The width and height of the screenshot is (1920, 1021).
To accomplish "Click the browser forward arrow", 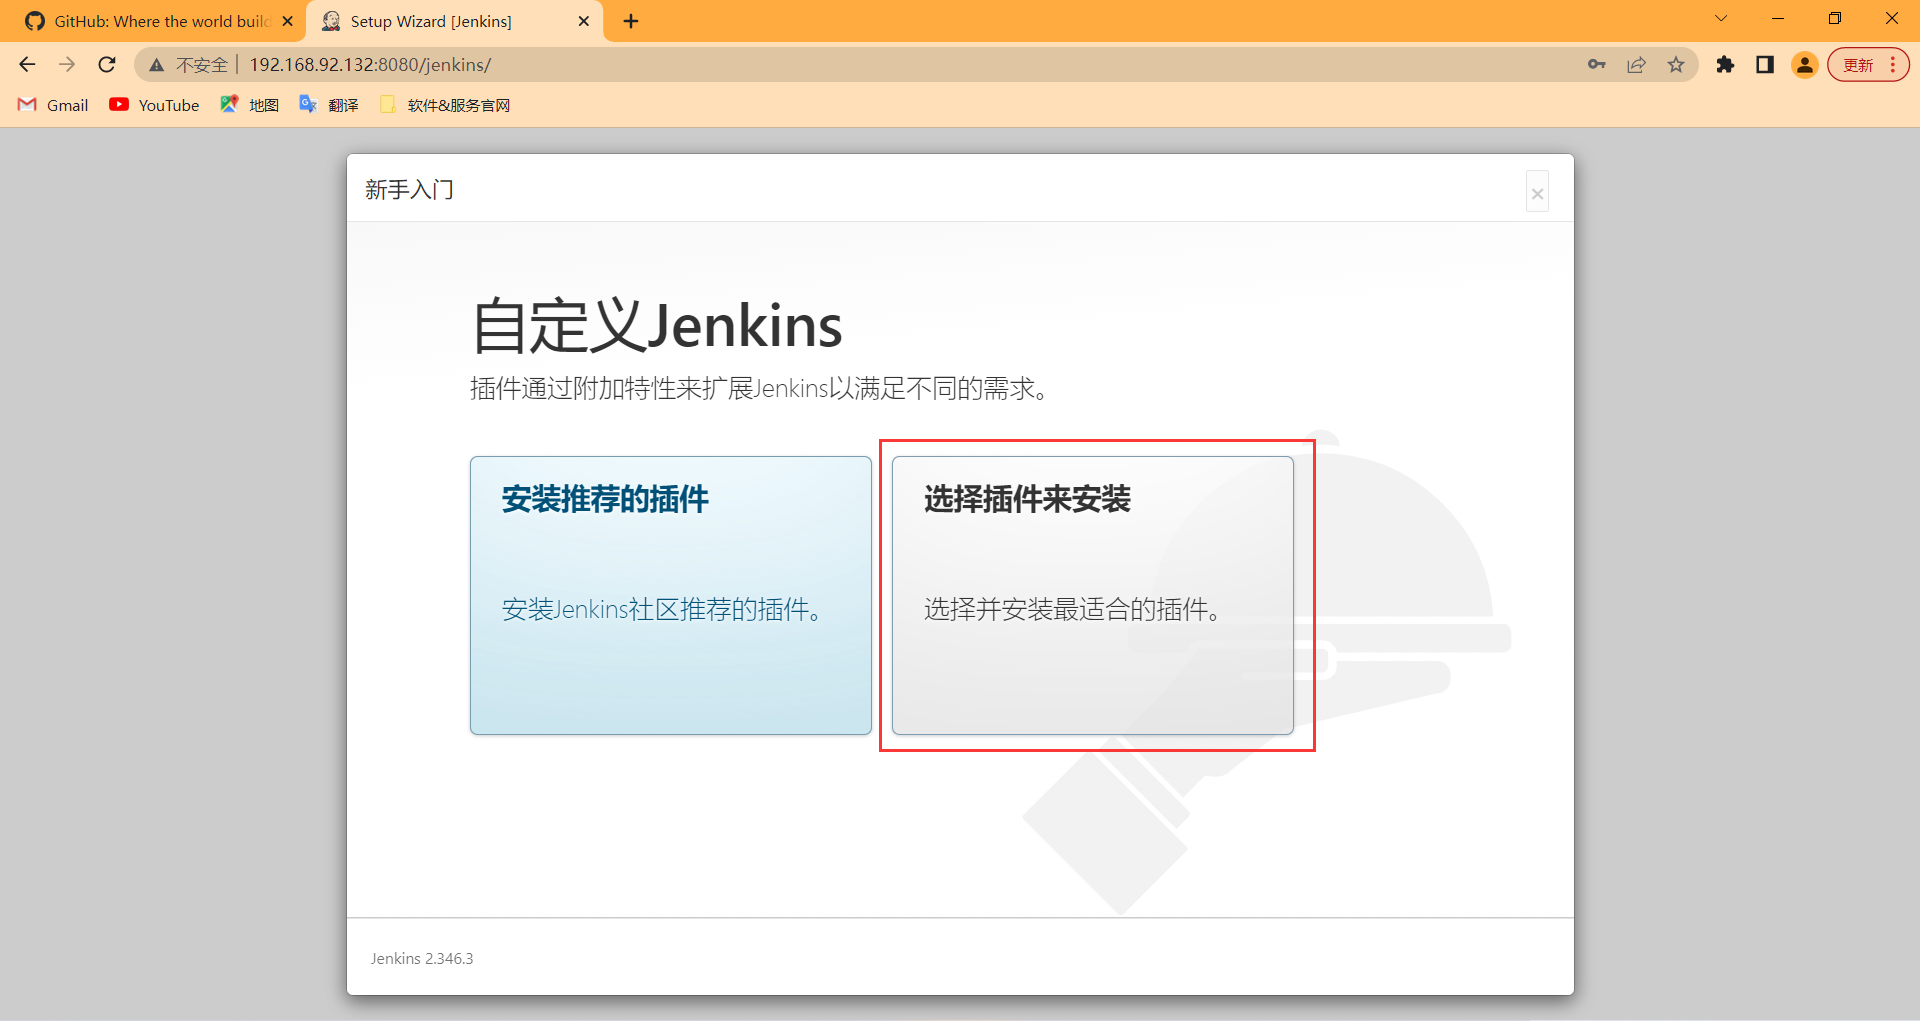I will coord(67,65).
